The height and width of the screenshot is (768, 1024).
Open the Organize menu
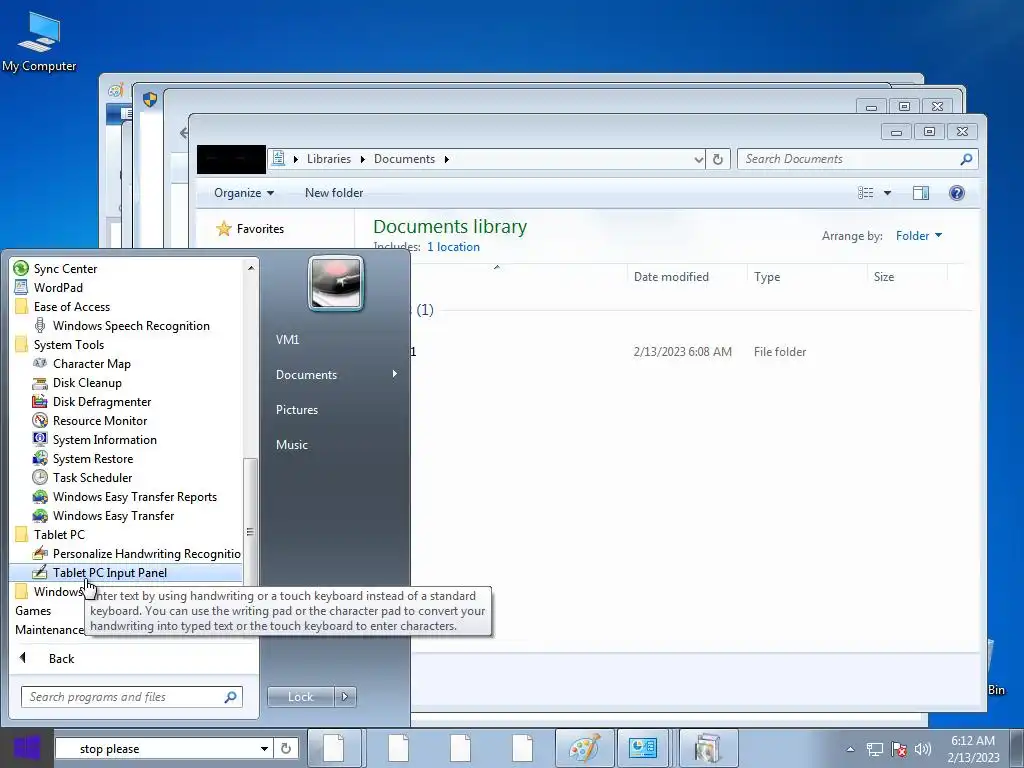pos(244,193)
